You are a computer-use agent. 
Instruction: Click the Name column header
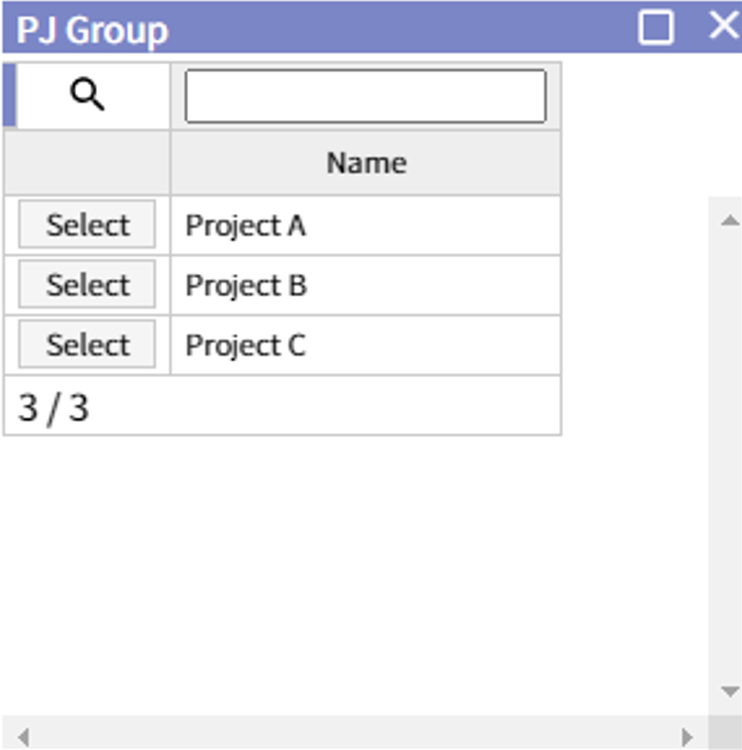[x=366, y=163]
